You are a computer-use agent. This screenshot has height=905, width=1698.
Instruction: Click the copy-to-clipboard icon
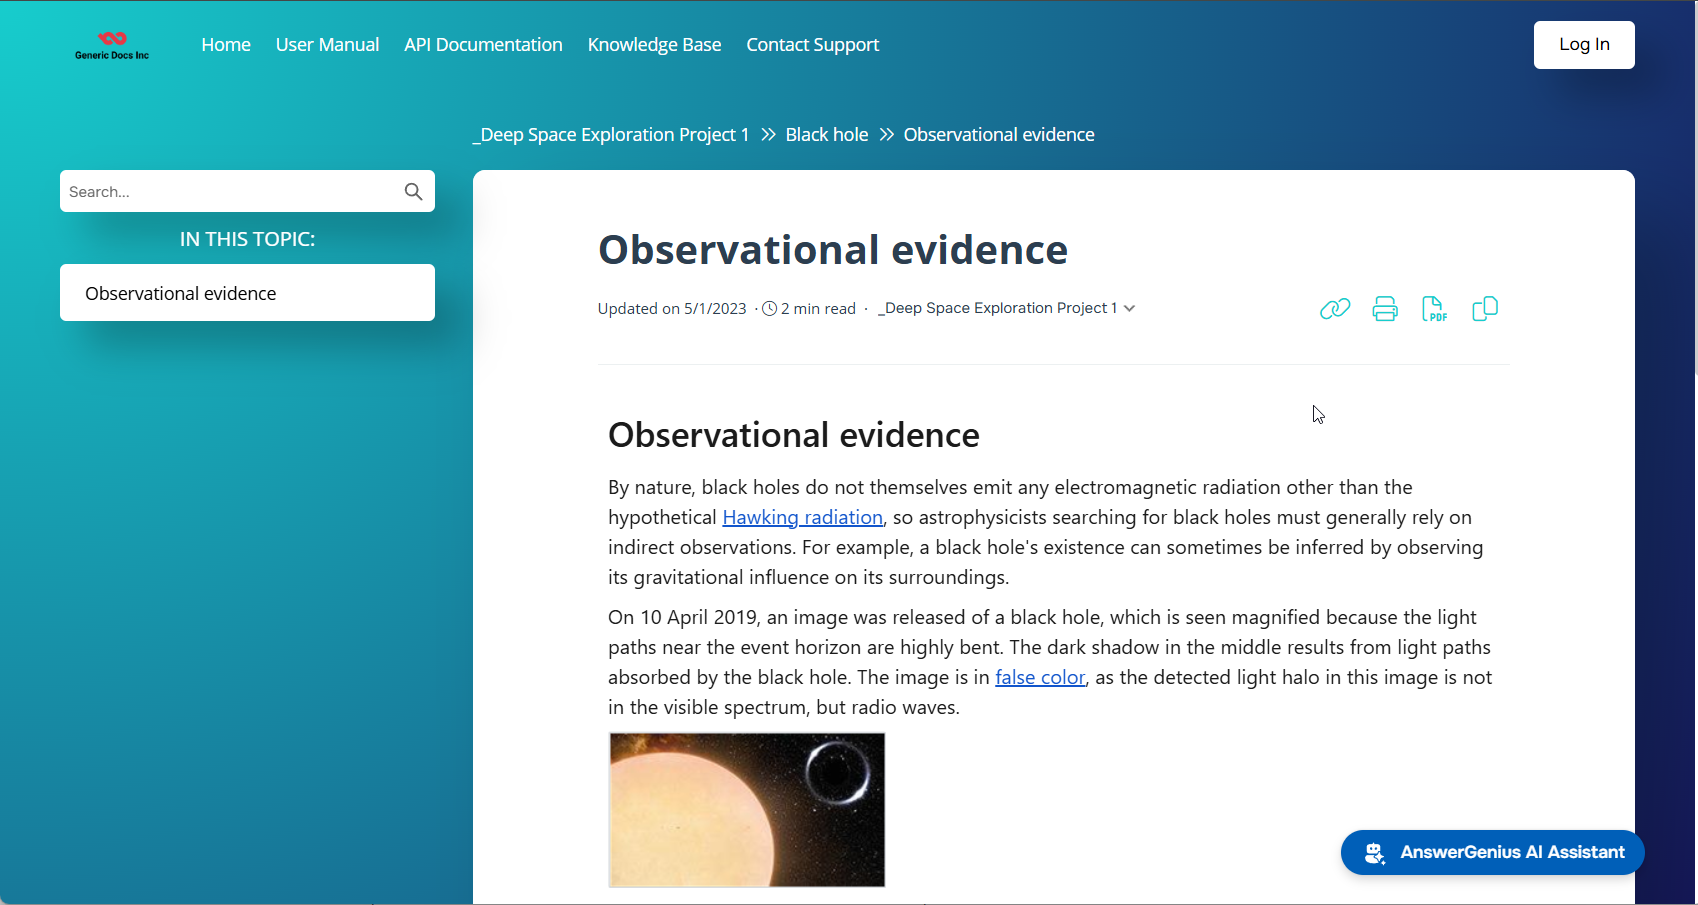1485,309
